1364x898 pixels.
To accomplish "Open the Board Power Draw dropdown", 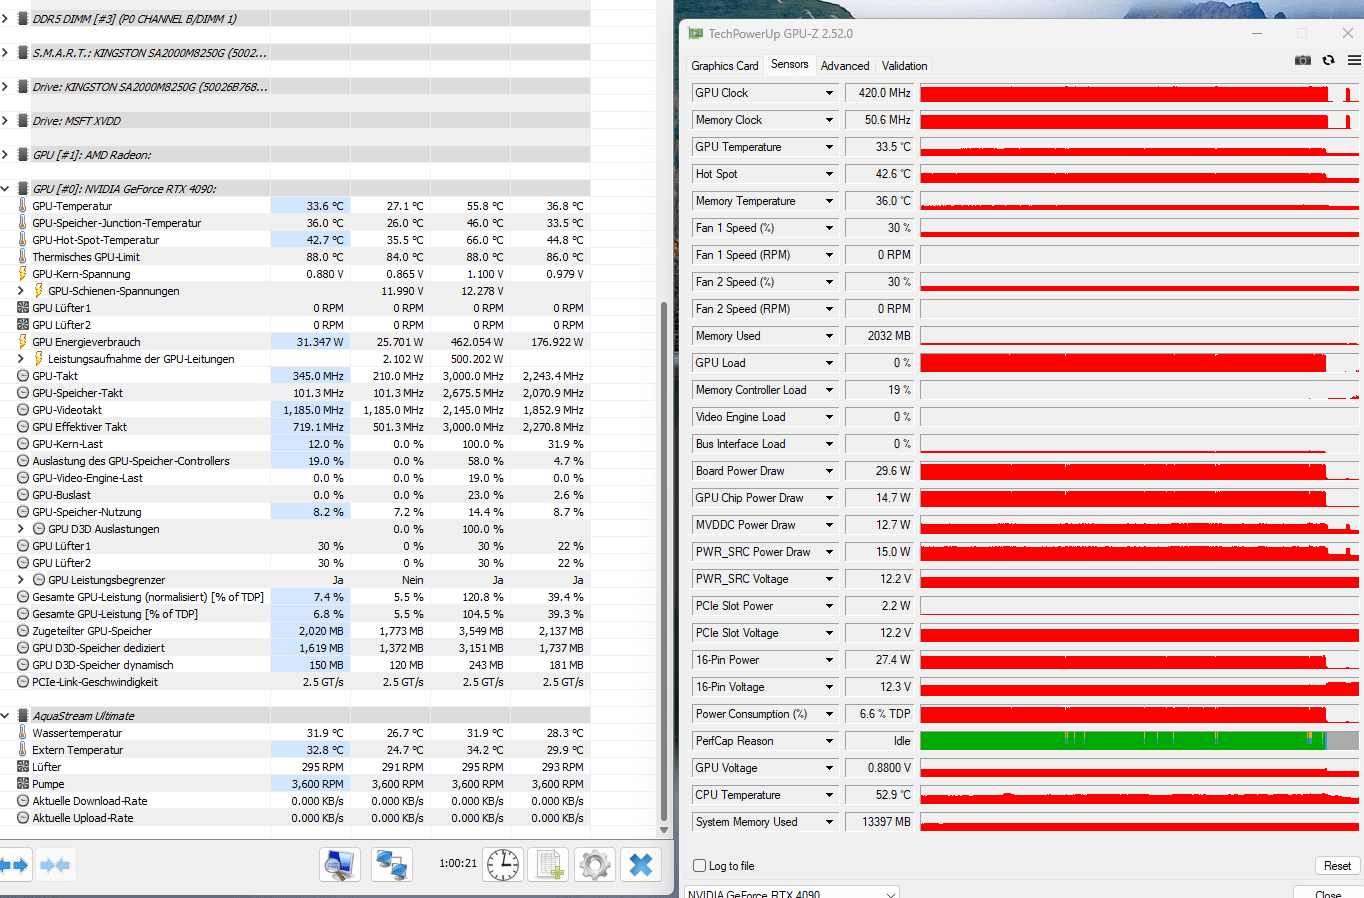I will pyautogui.click(x=829, y=471).
